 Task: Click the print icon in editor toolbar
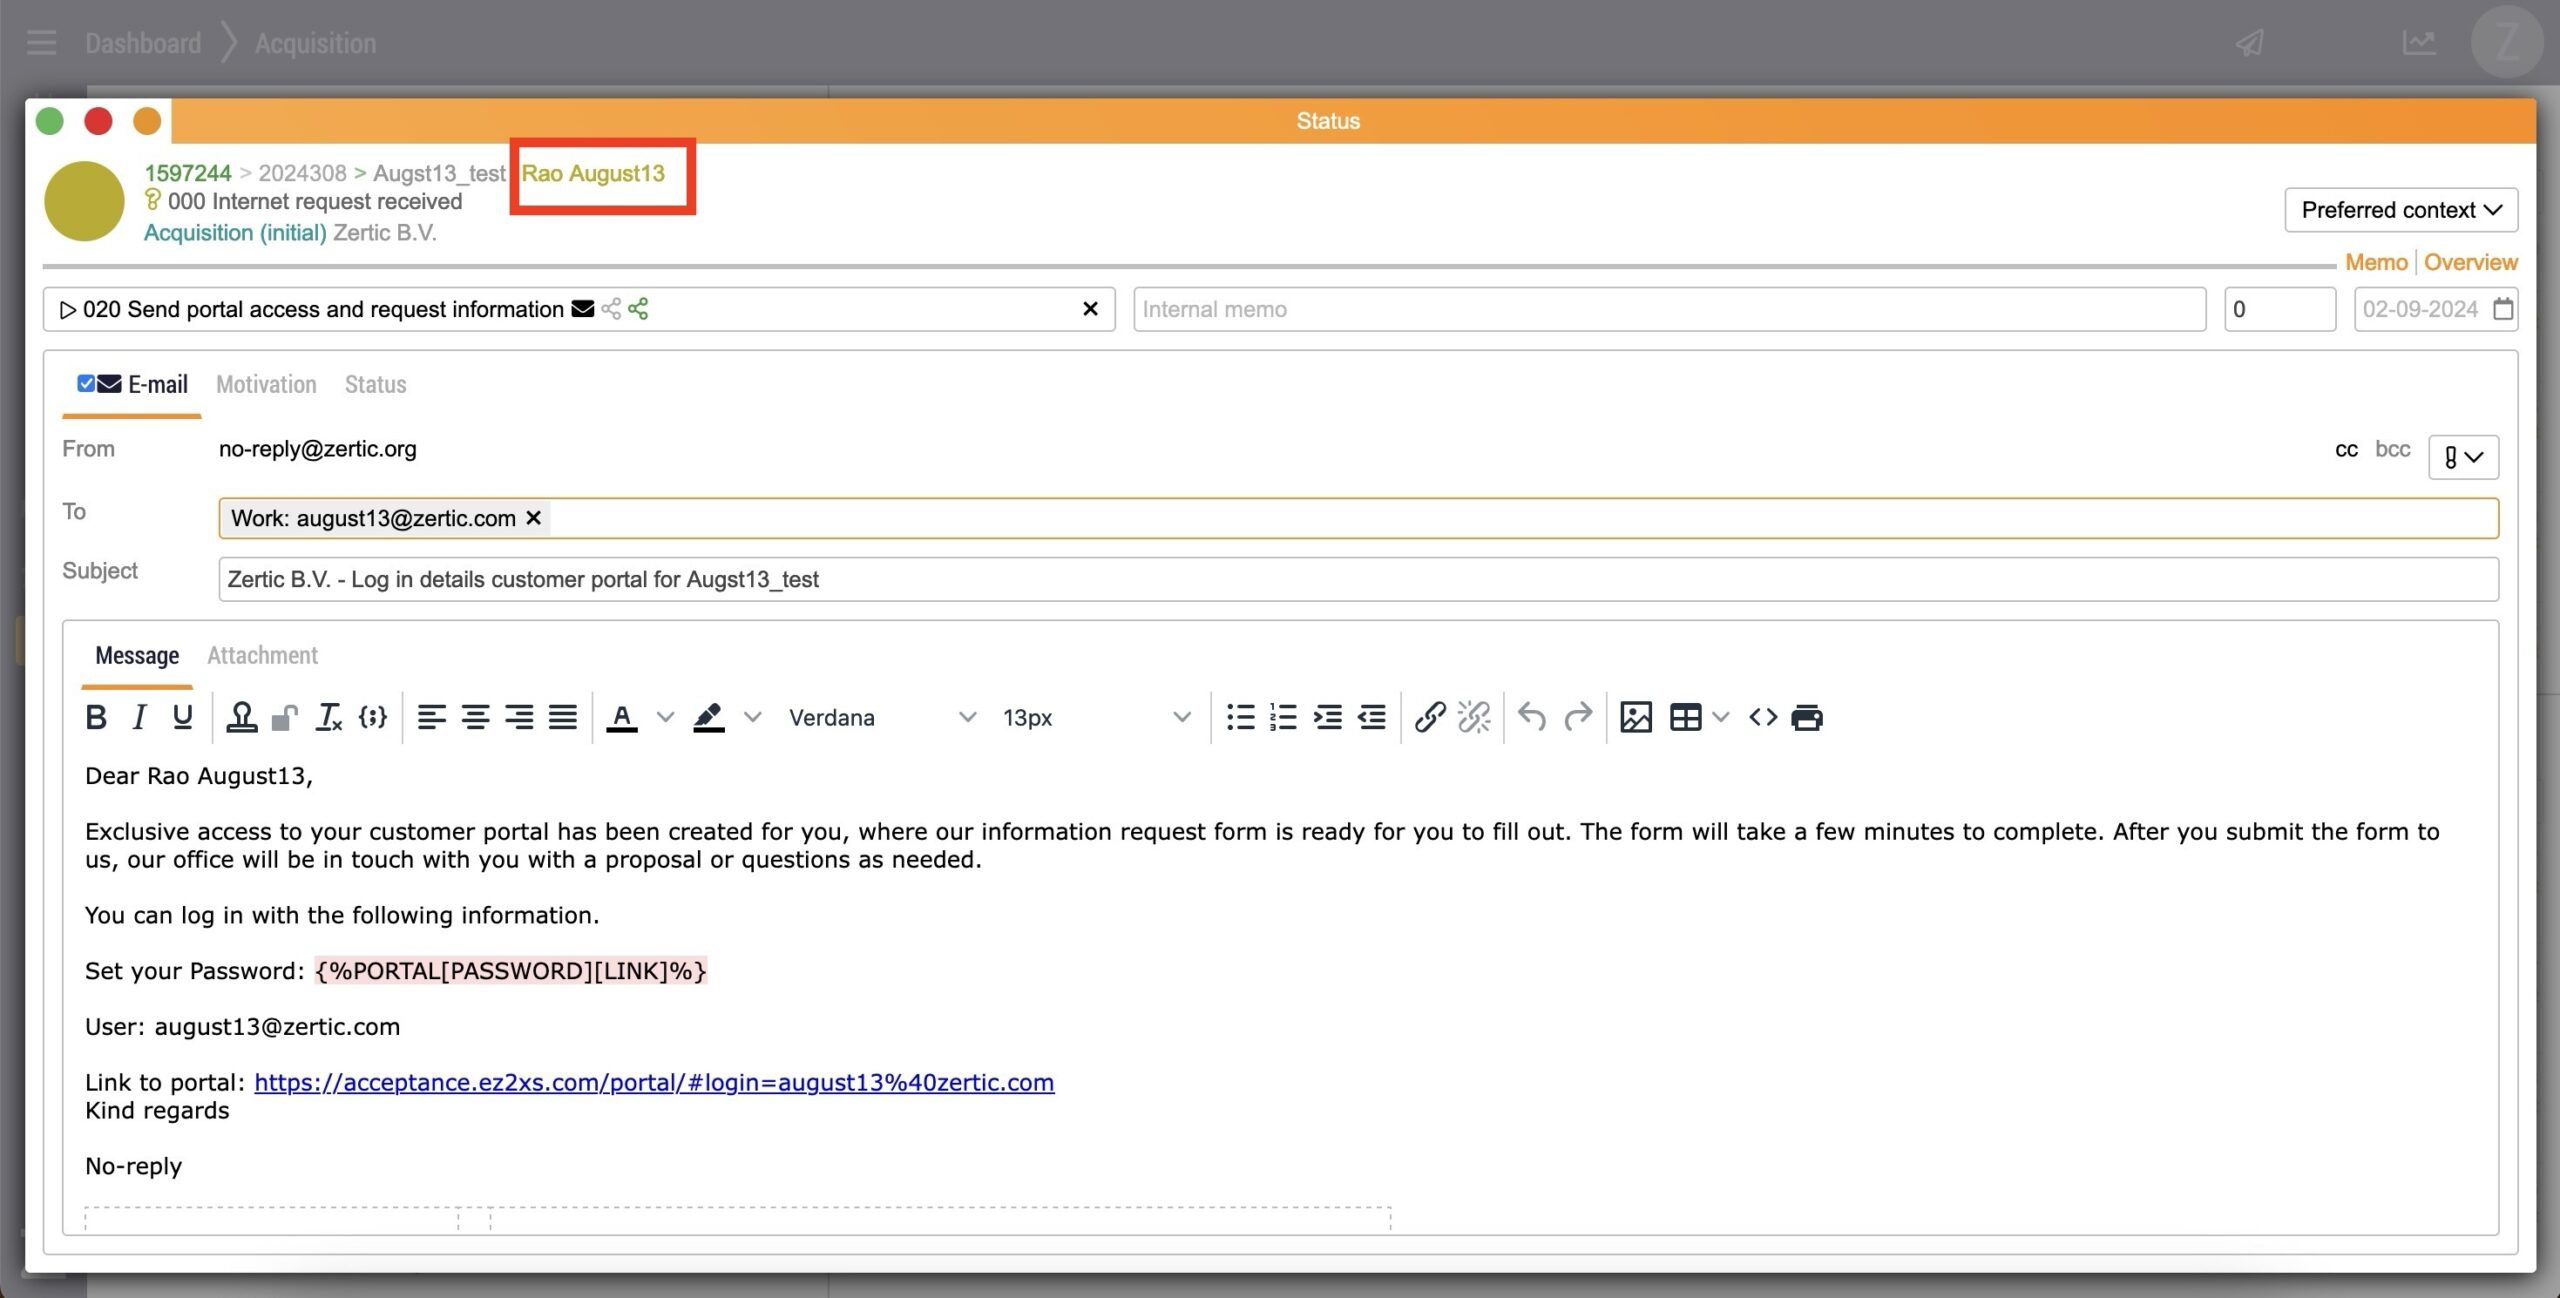pyautogui.click(x=1806, y=717)
